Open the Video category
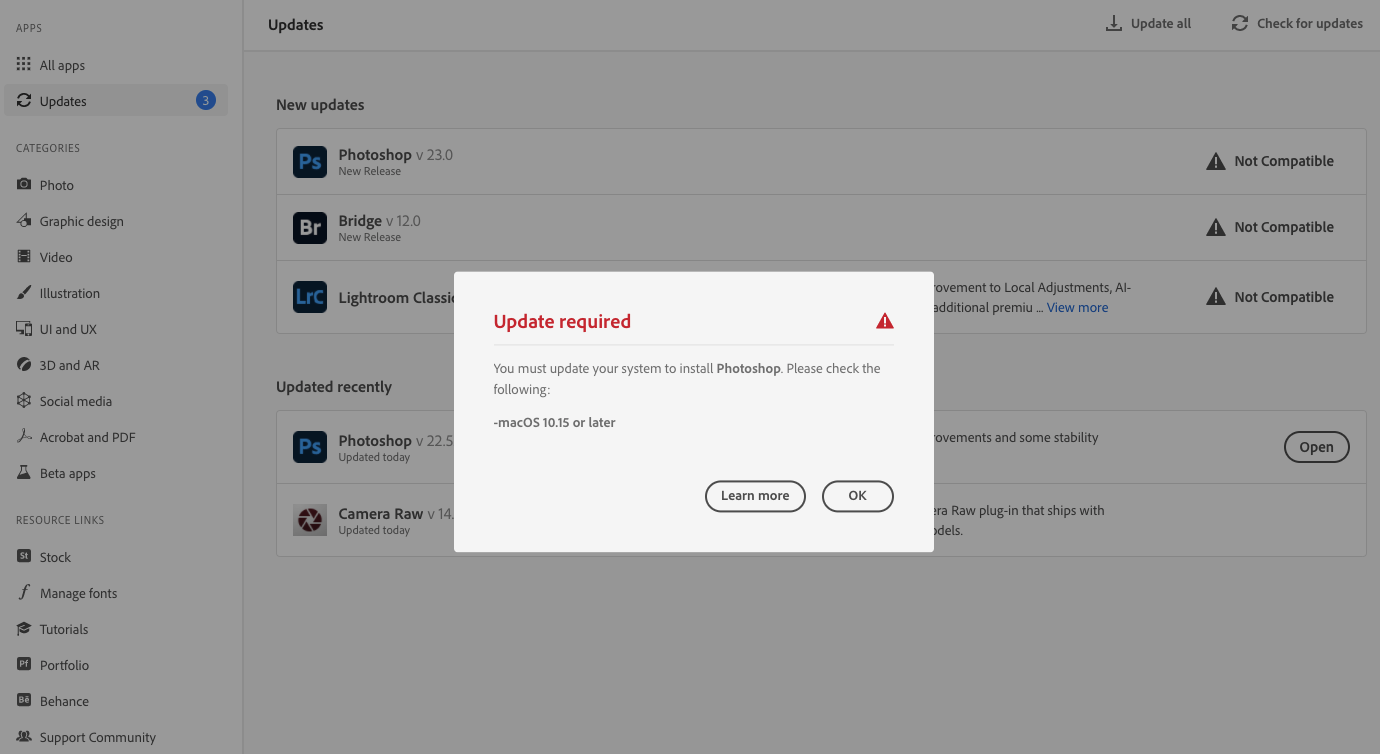This screenshot has height=754, width=1380. [44, 257]
